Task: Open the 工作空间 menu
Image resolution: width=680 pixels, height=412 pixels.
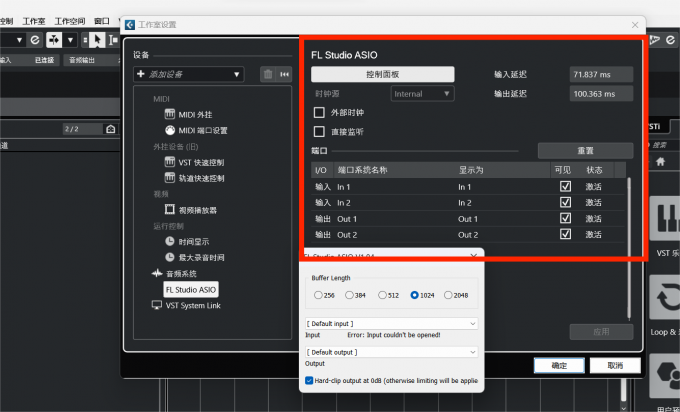Action: 70,21
